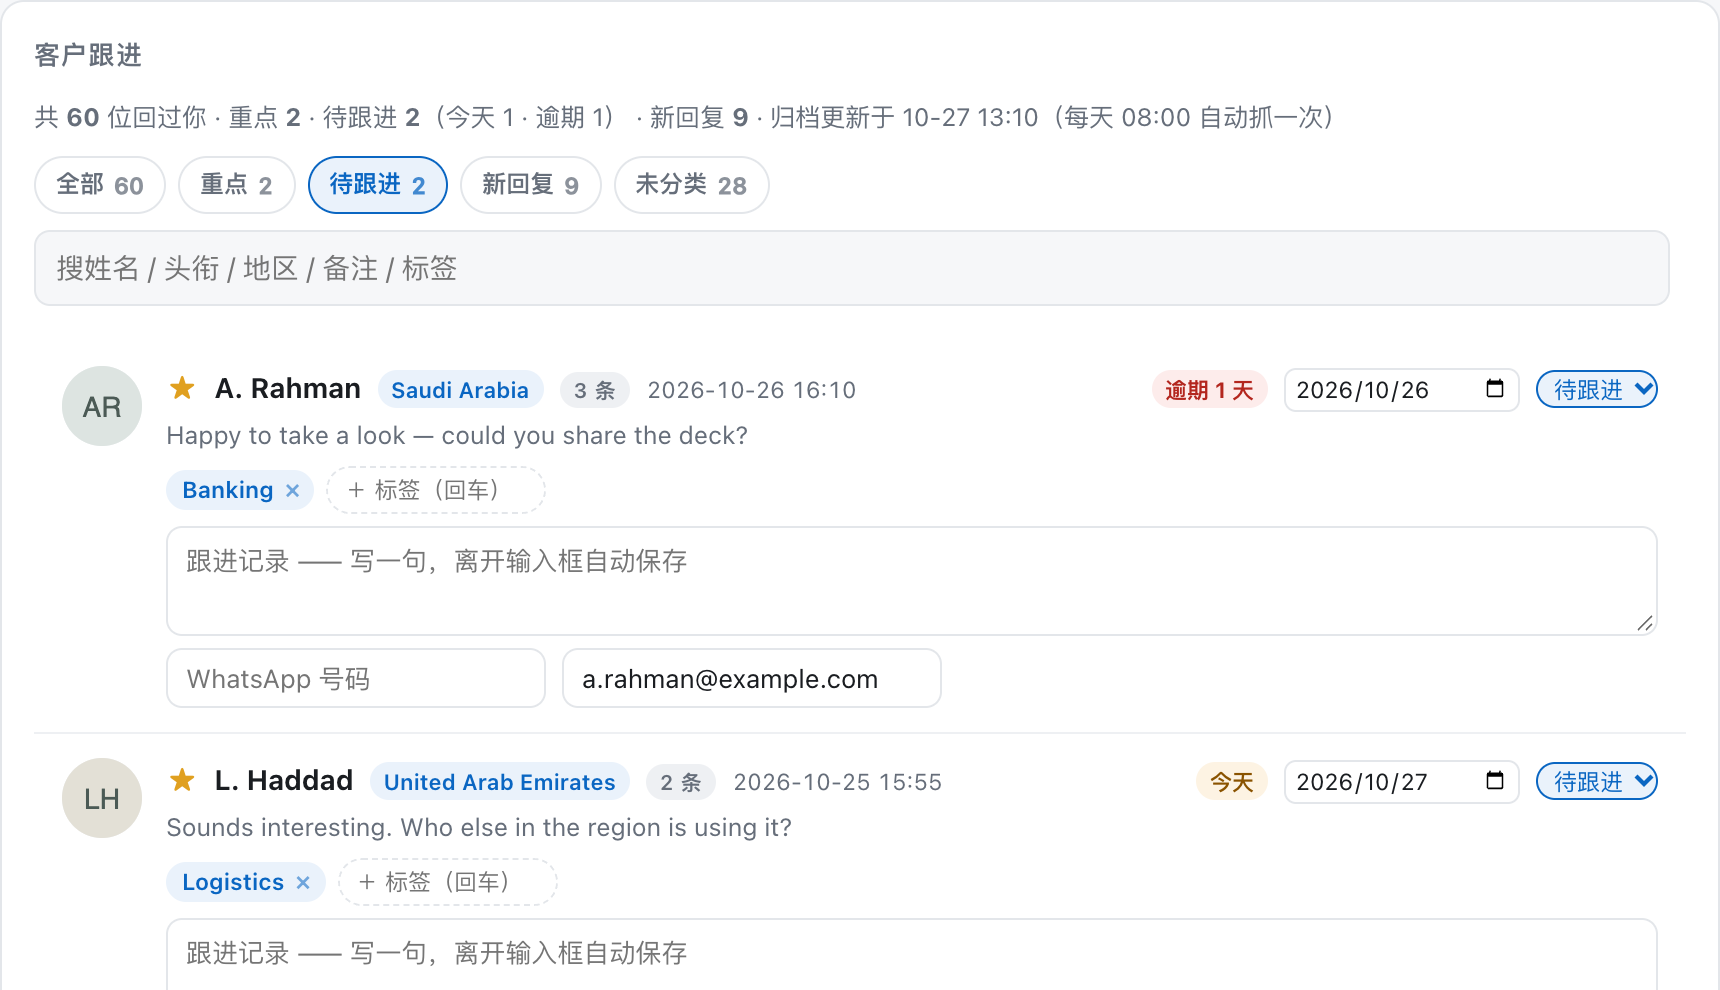The height and width of the screenshot is (990, 1720).
Task: Select the 重点 2 filter tab
Action: 237,185
